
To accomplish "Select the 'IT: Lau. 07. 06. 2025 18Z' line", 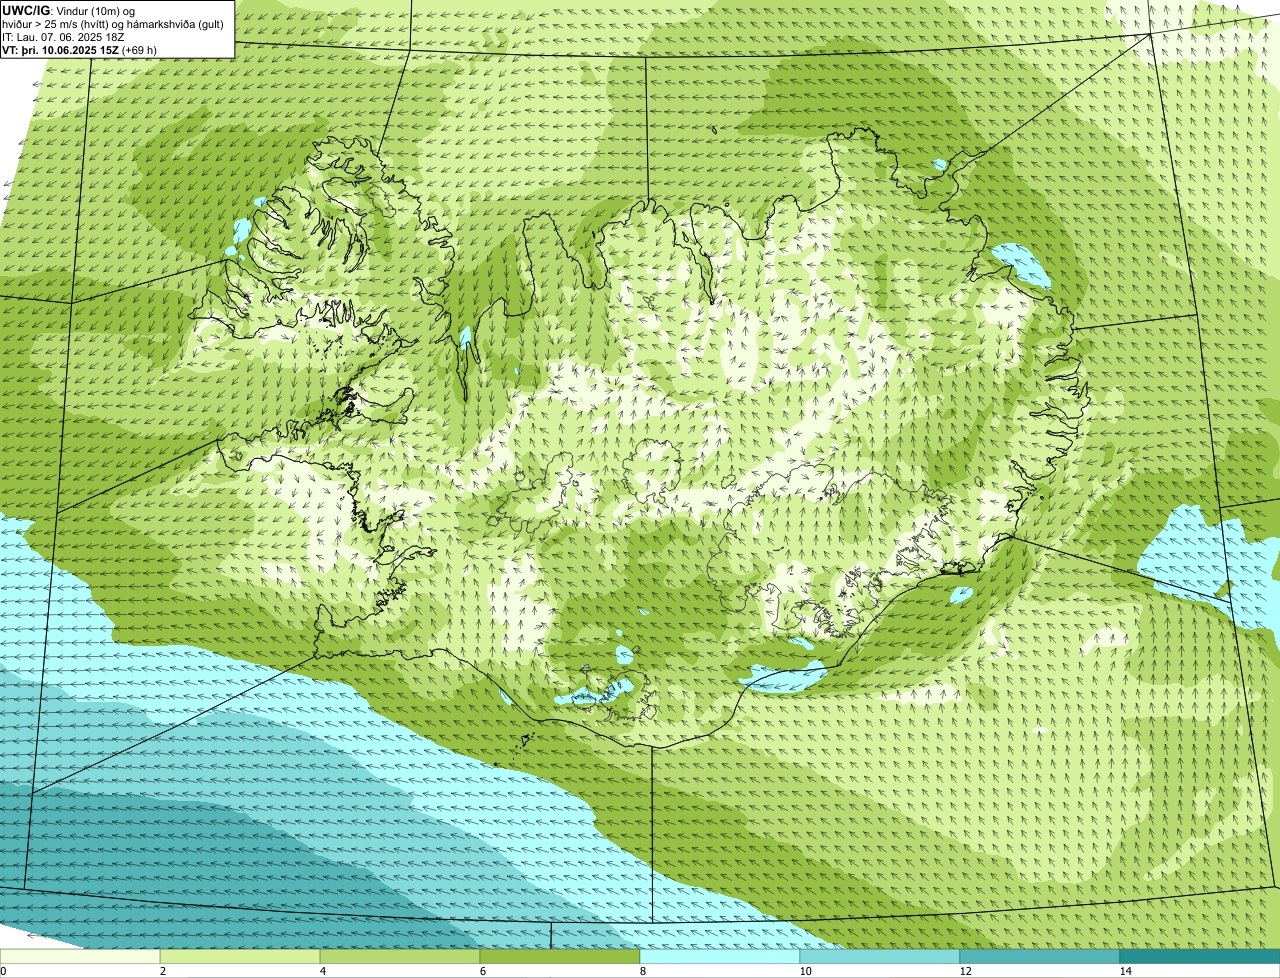I will click(63, 37).
